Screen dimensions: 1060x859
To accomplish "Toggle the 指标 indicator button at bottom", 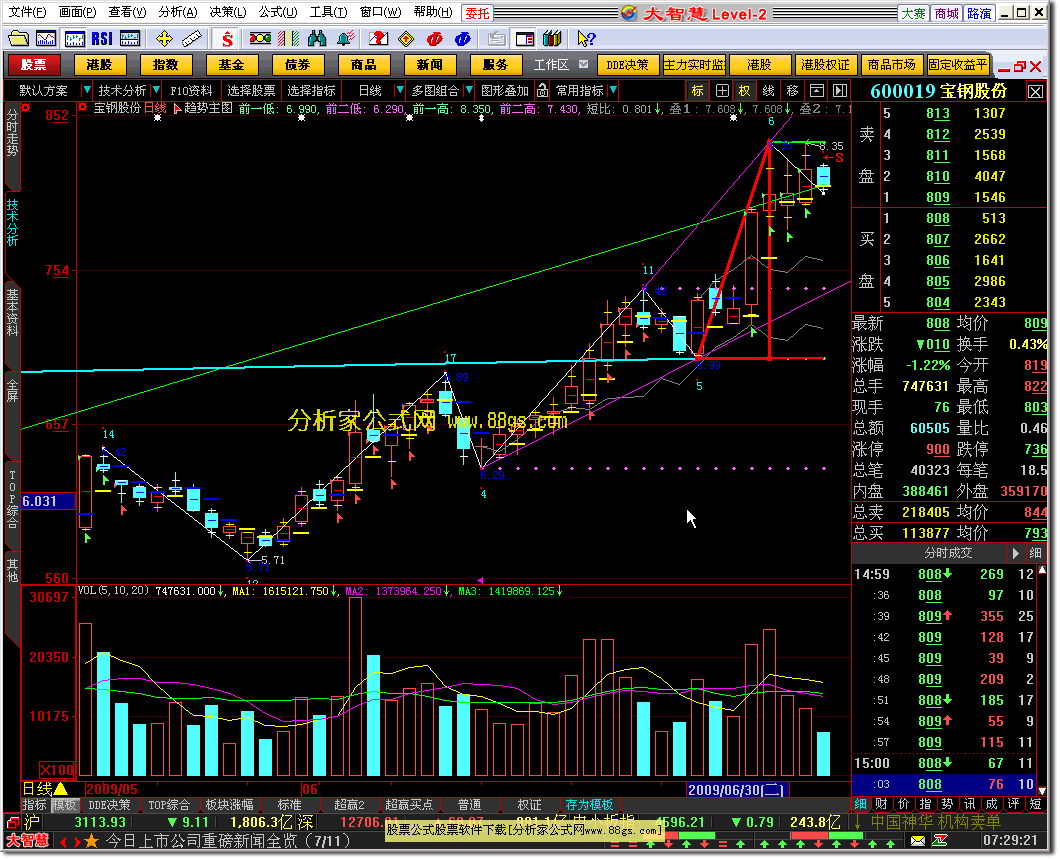I will click(x=34, y=805).
